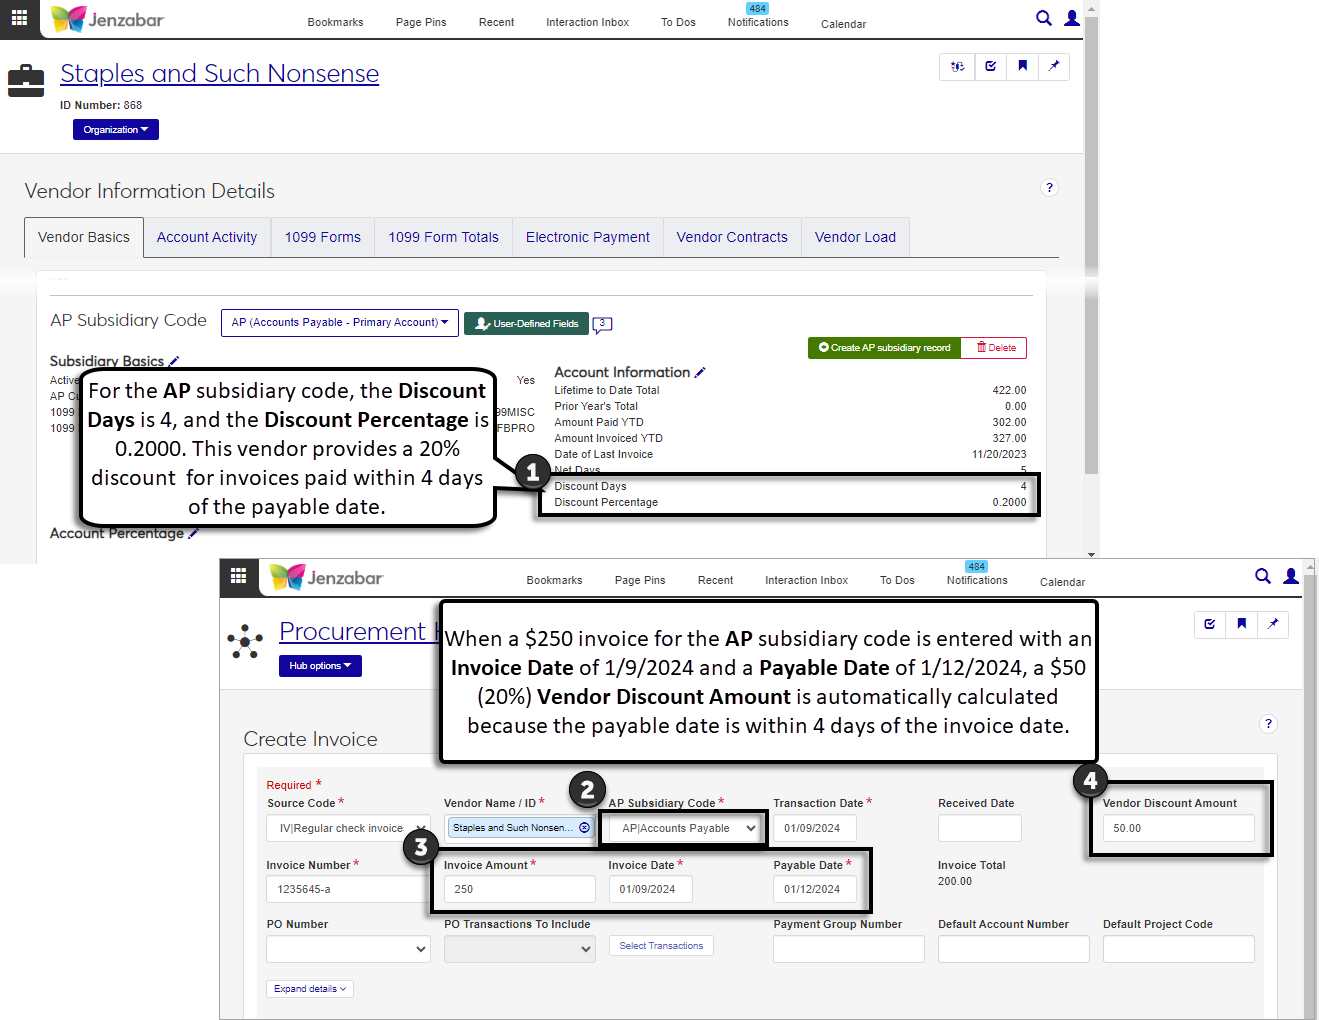Click the User-Defined Fields button
Screen dimensions: 1319x1020
pyautogui.click(x=526, y=323)
